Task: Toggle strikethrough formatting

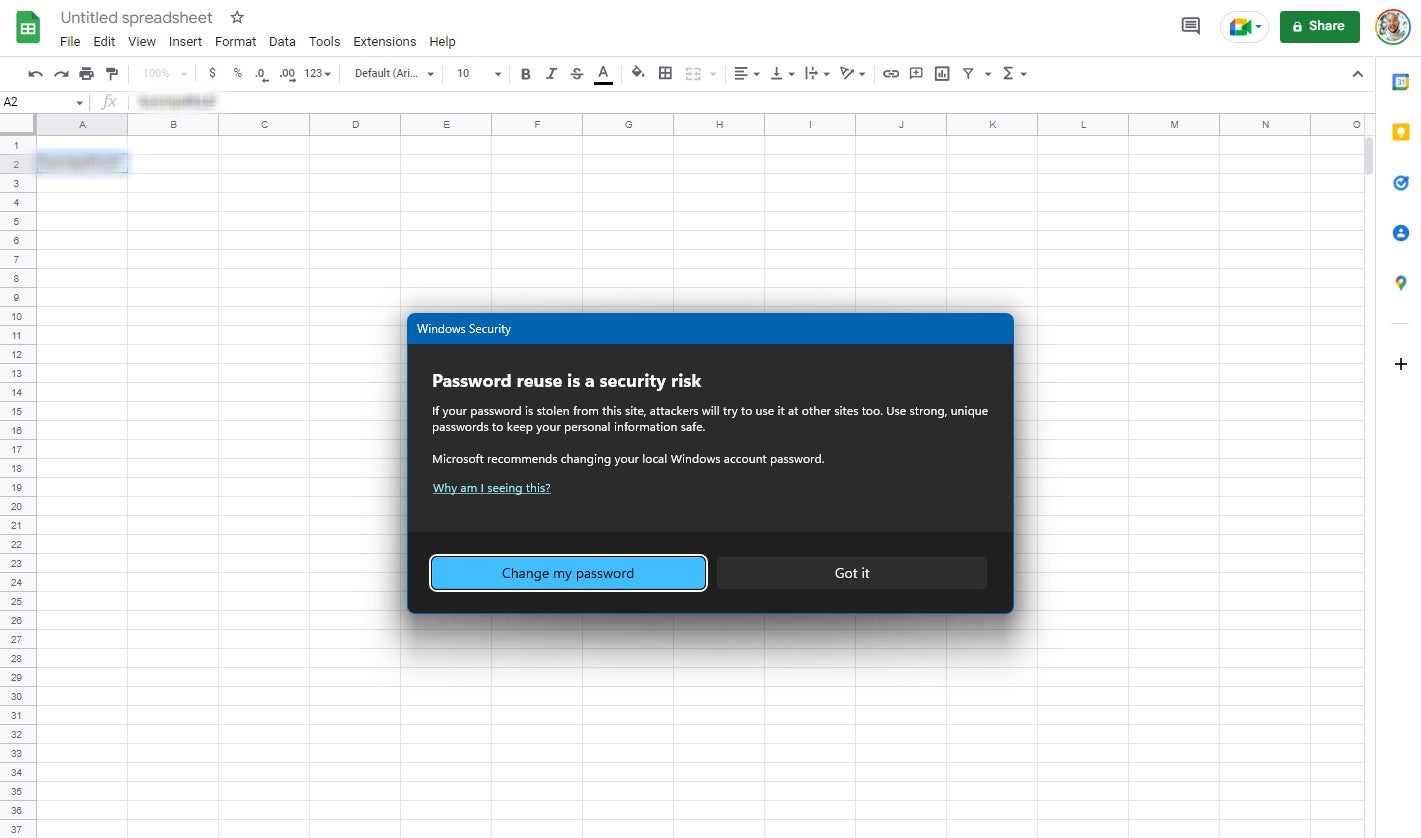Action: (577, 74)
